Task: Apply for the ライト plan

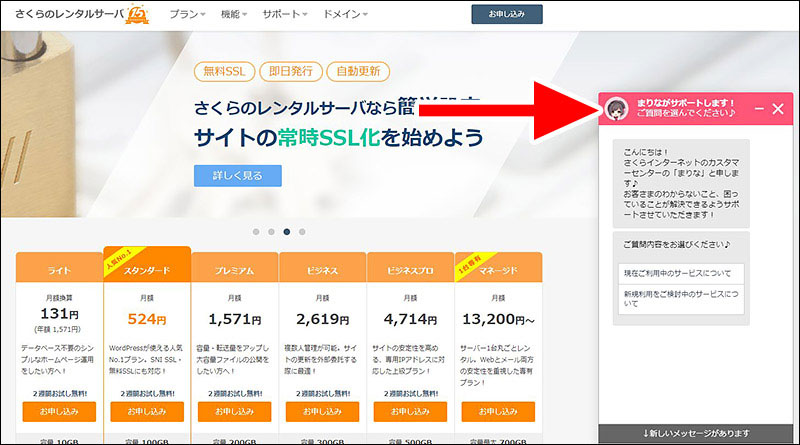Action: (x=59, y=410)
